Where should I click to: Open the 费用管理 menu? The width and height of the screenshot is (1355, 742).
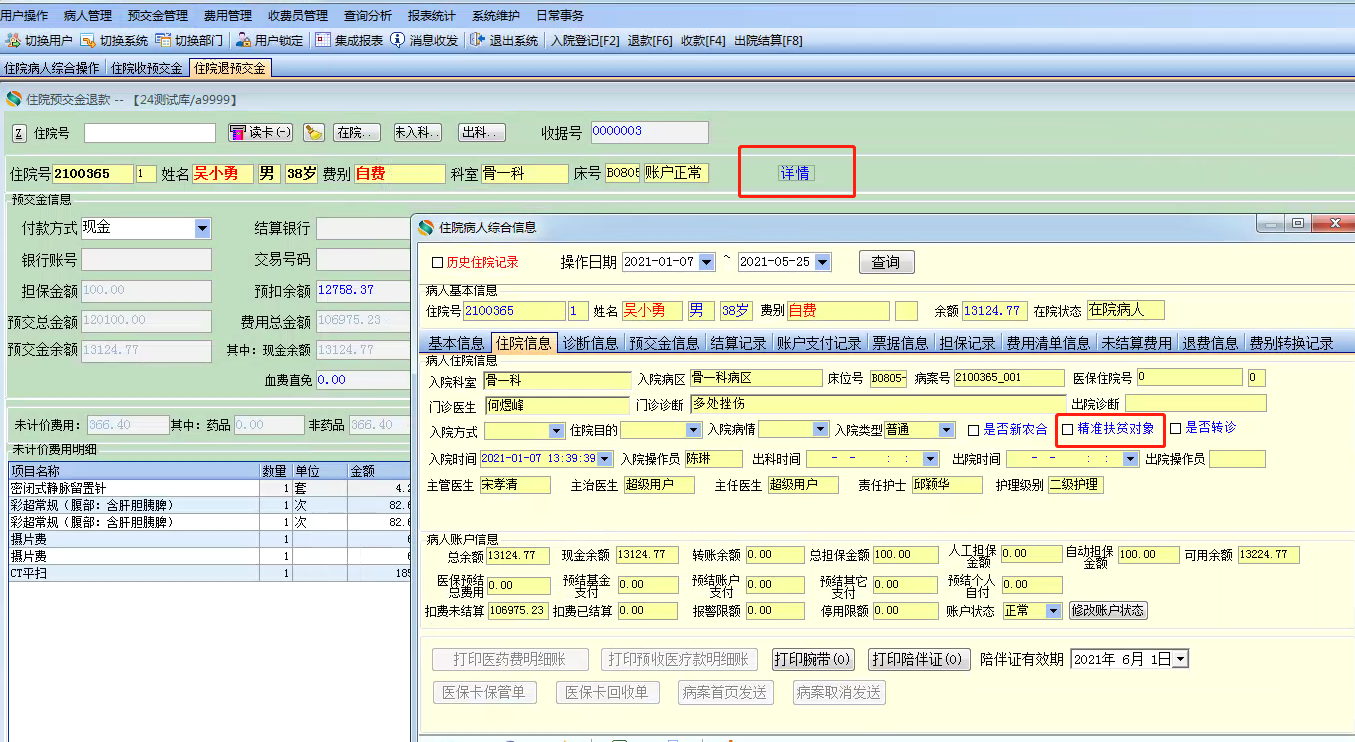(228, 16)
